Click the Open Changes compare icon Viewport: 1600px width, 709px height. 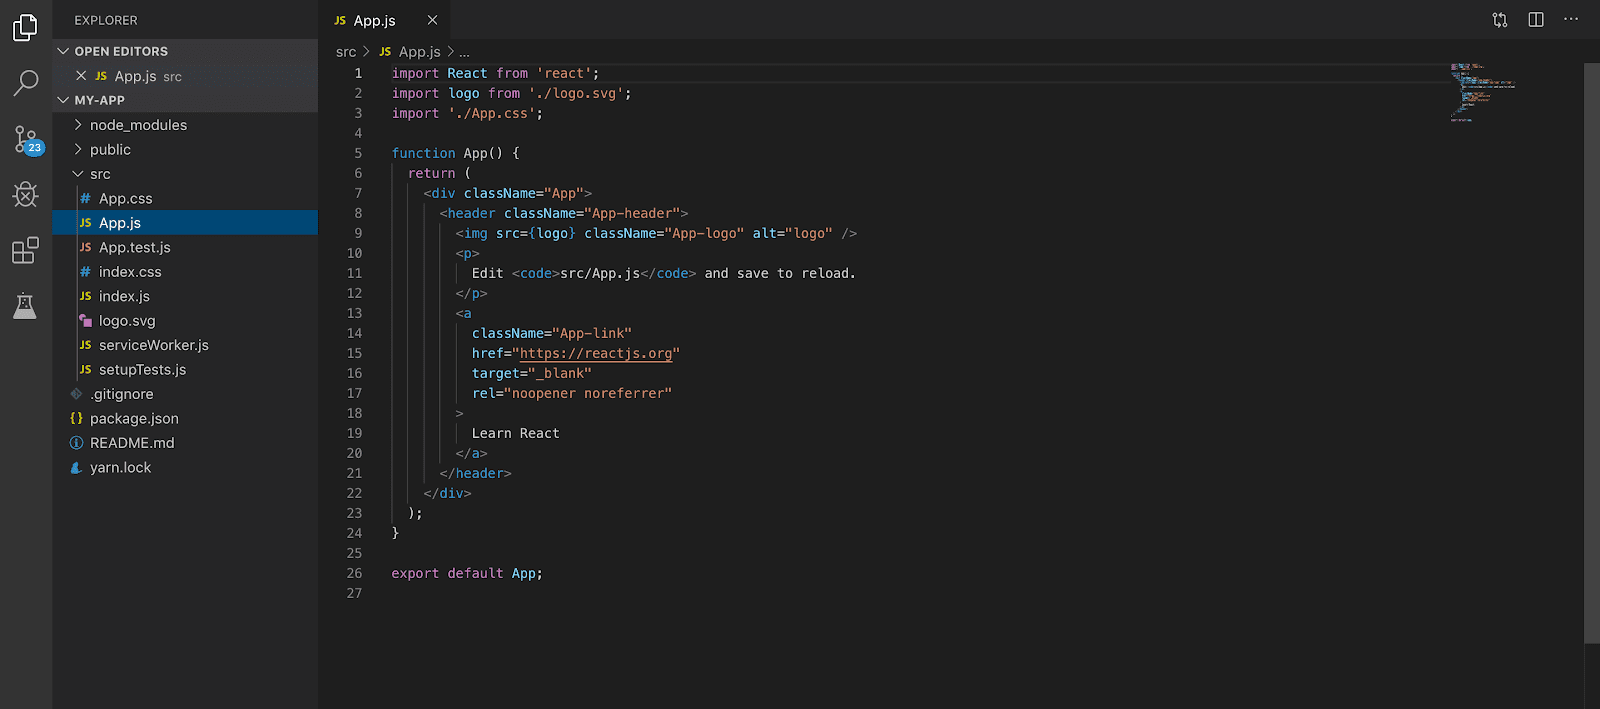pos(1499,20)
